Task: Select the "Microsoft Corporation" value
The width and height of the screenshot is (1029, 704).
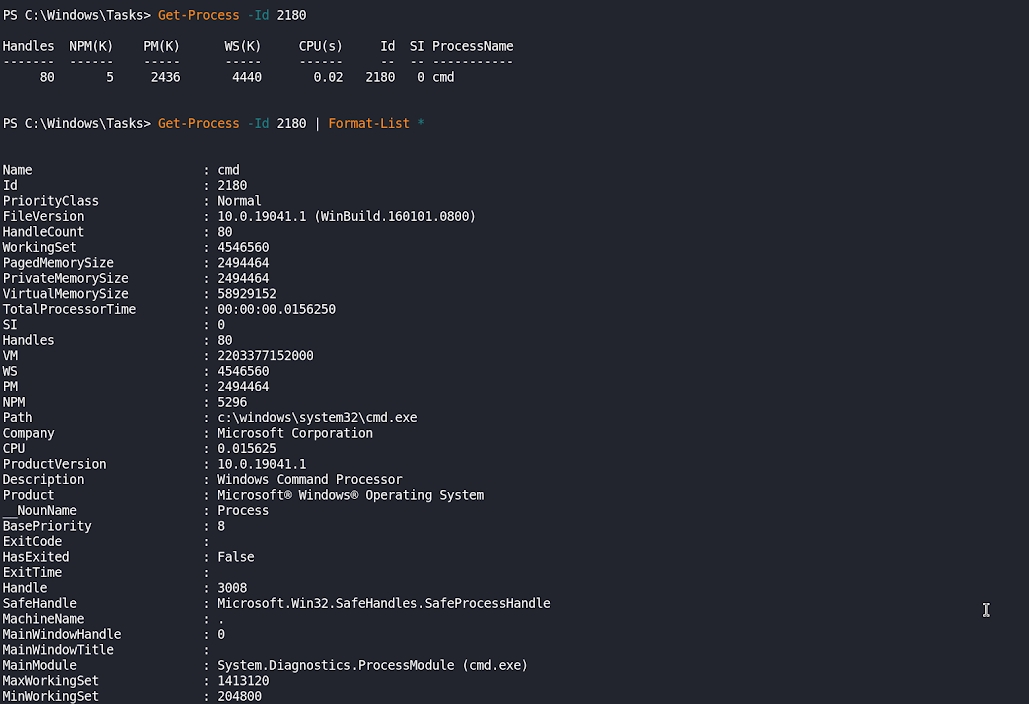Action: coord(295,433)
